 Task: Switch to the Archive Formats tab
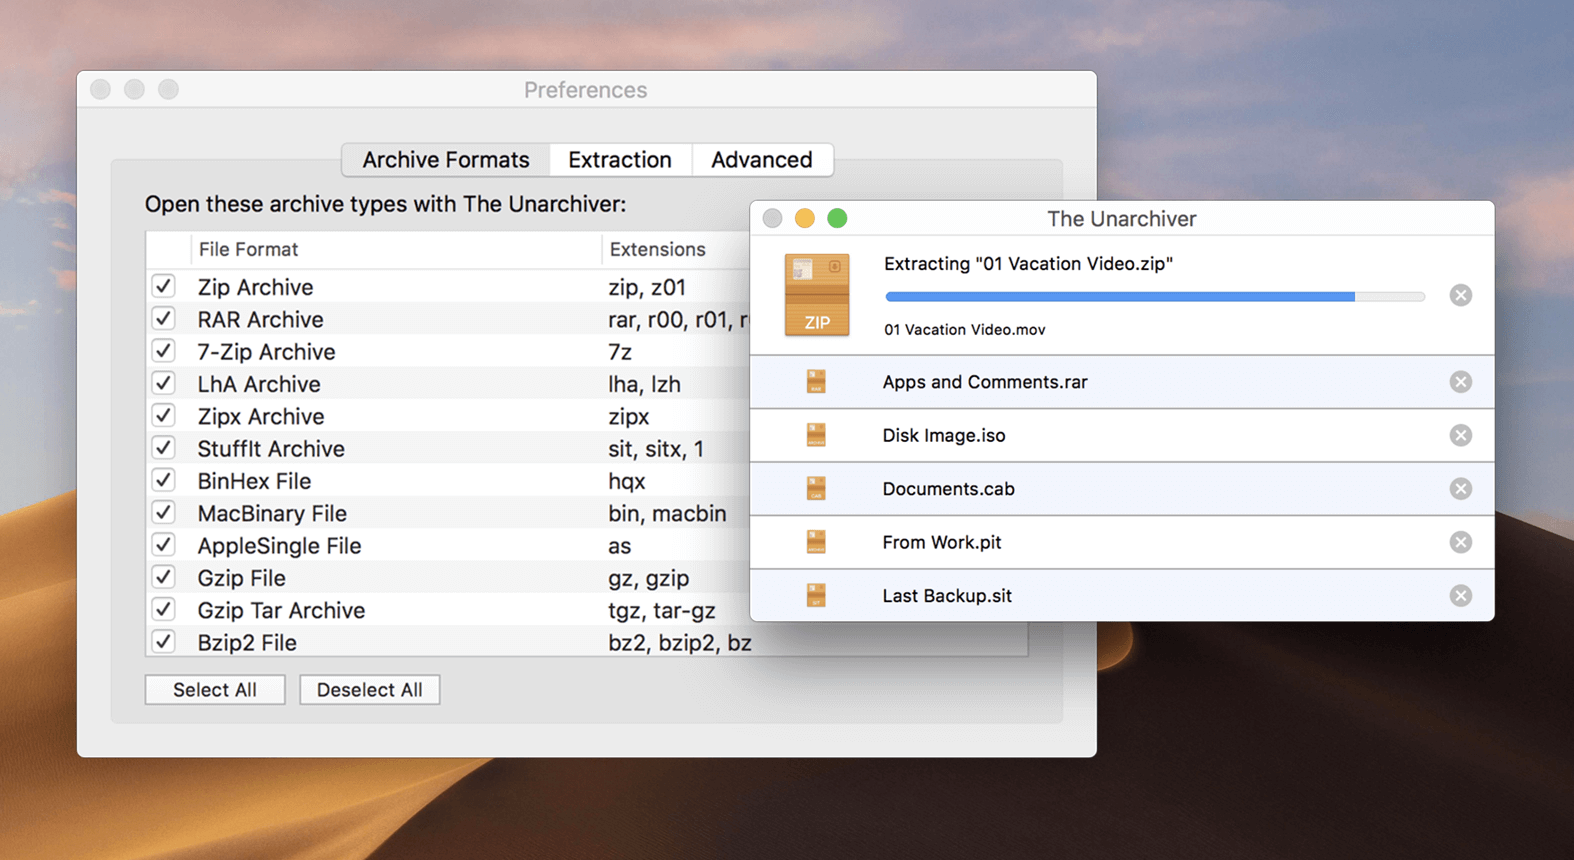[446, 160]
